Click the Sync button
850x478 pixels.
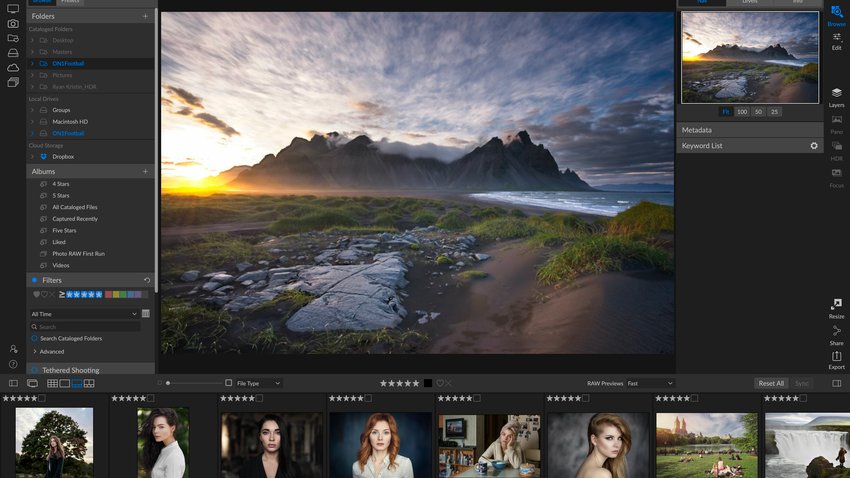(x=802, y=383)
